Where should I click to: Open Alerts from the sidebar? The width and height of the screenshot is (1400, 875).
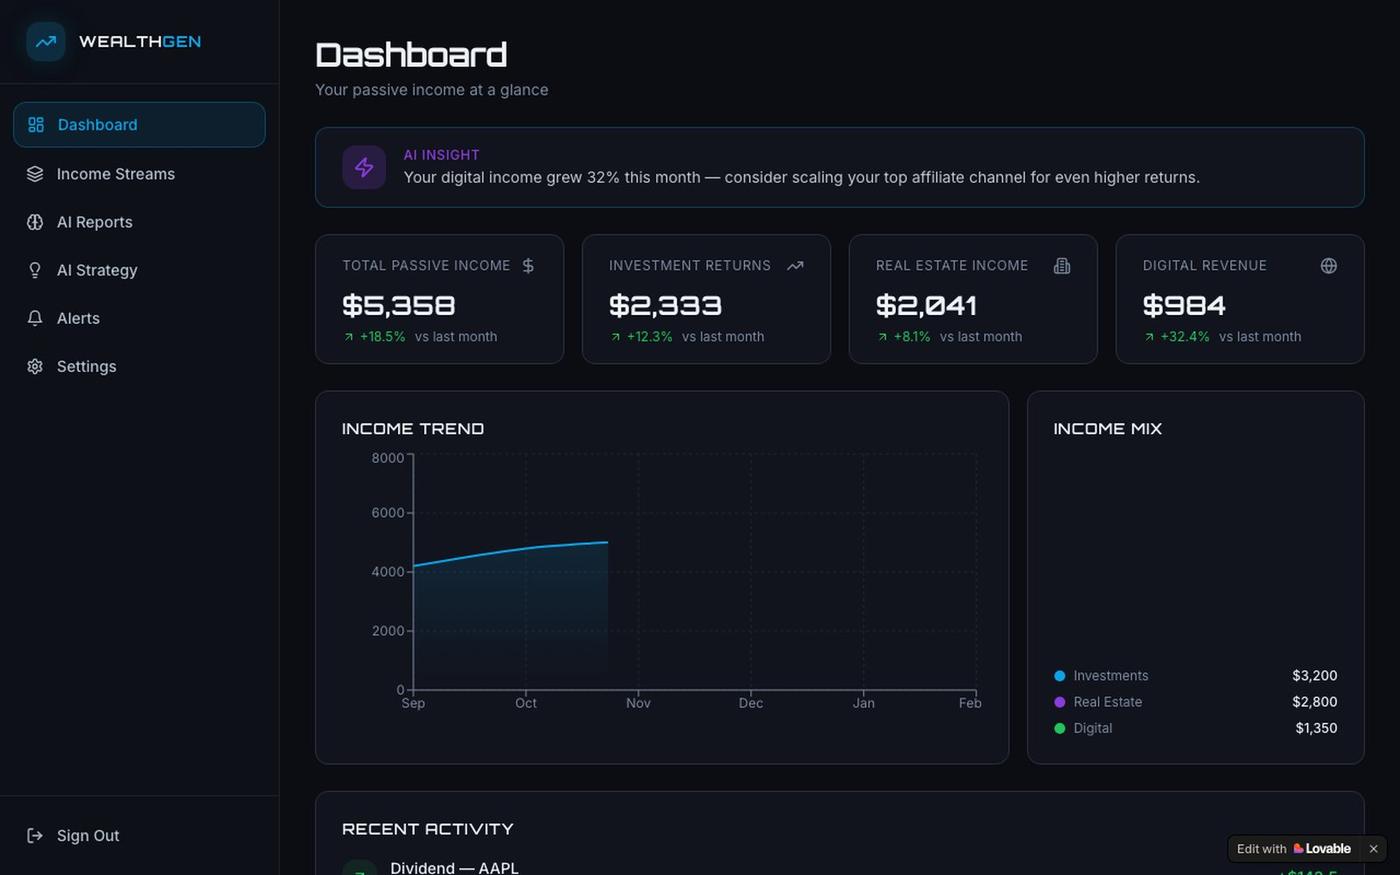click(x=139, y=318)
